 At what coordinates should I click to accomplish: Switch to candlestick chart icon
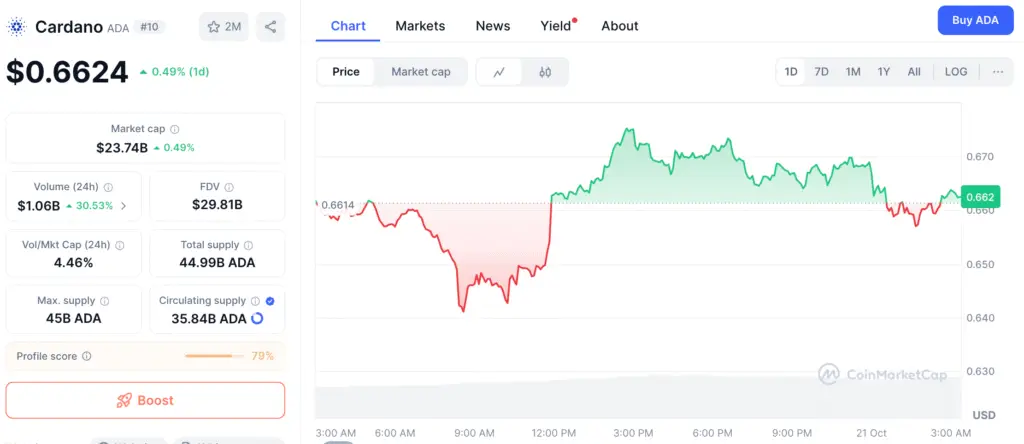point(545,72)
